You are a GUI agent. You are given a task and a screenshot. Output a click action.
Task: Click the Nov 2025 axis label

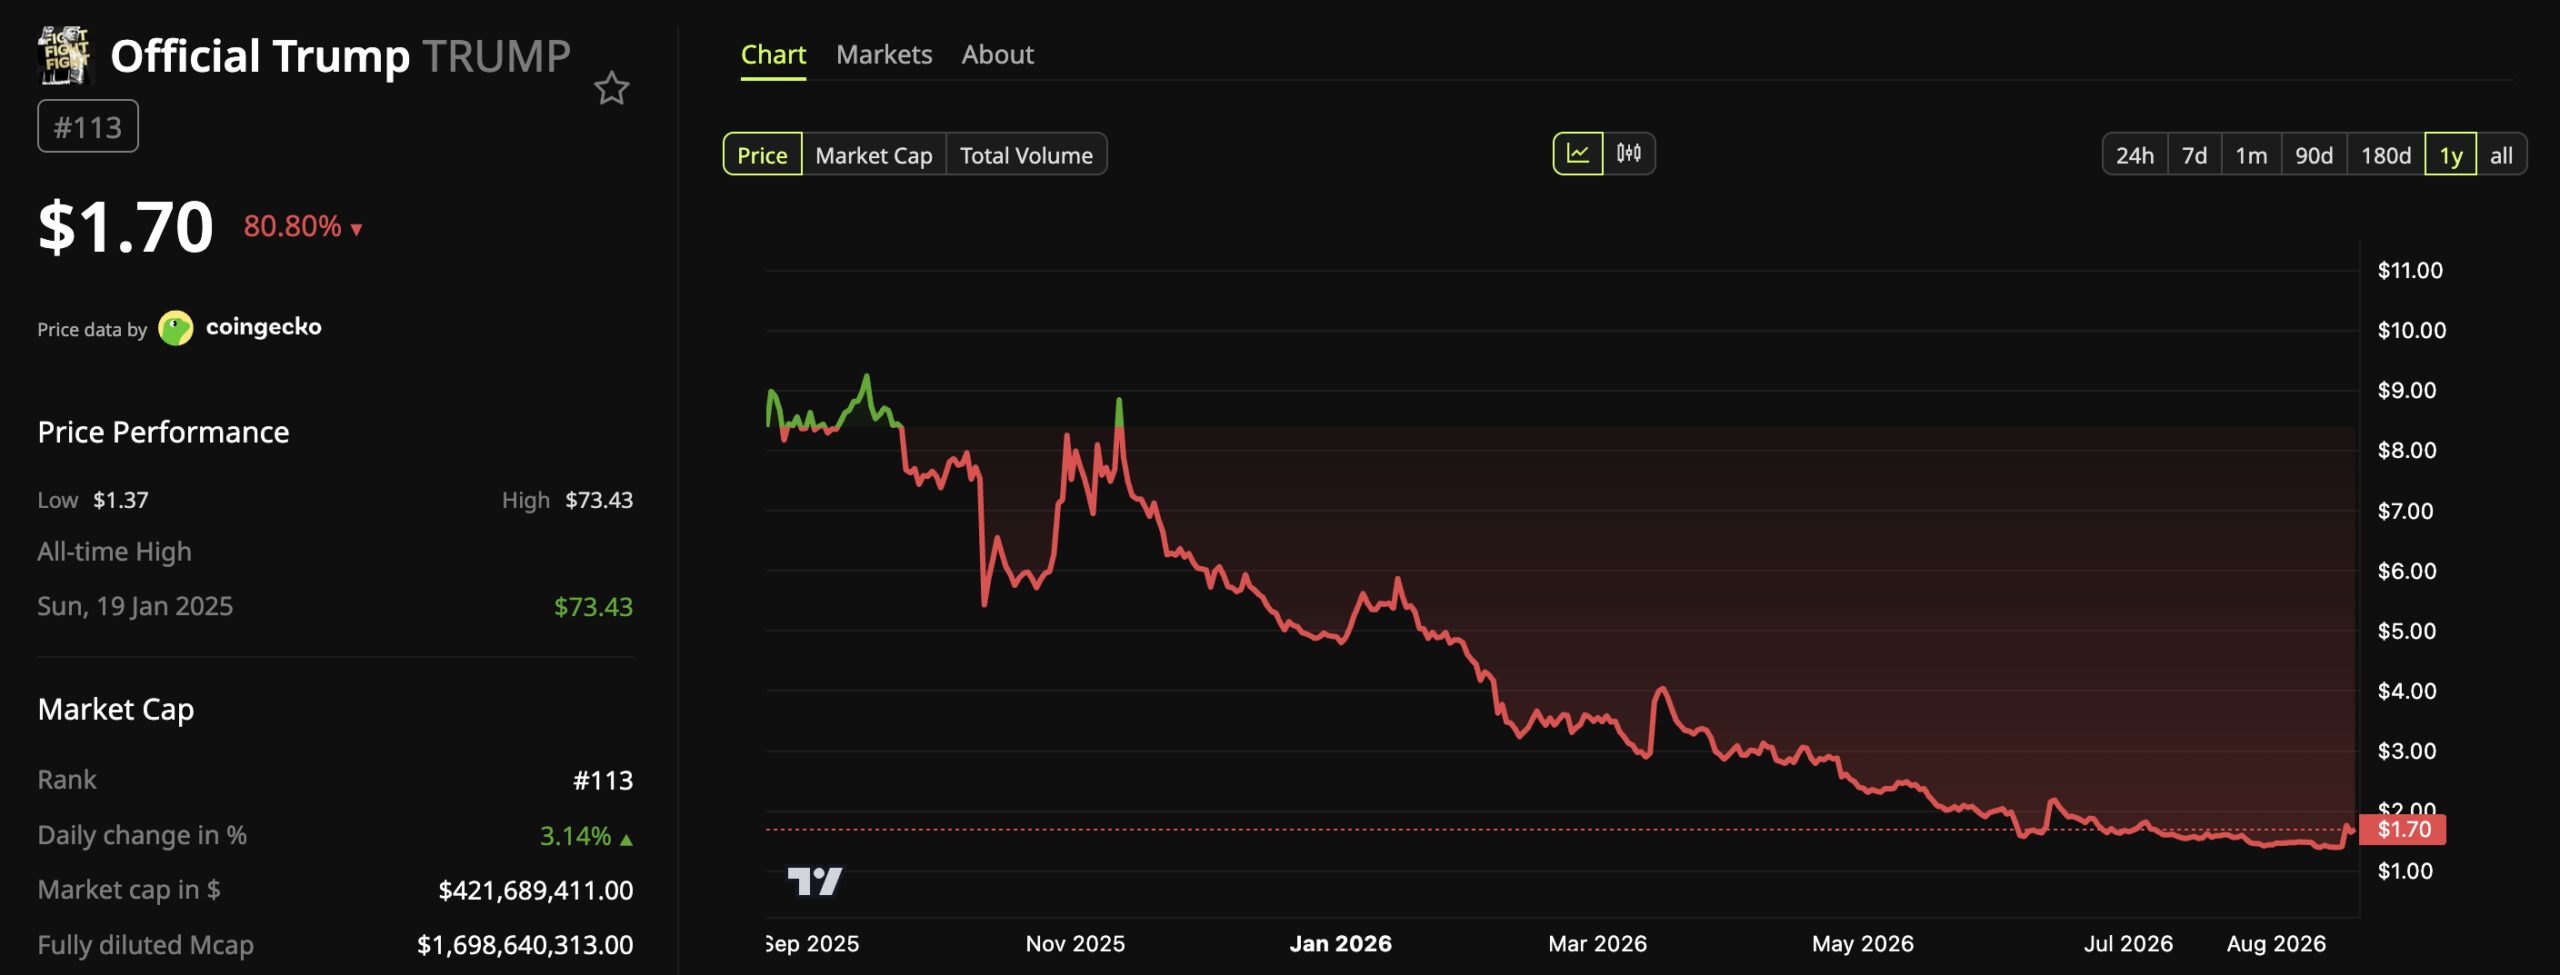point(1076,944)
